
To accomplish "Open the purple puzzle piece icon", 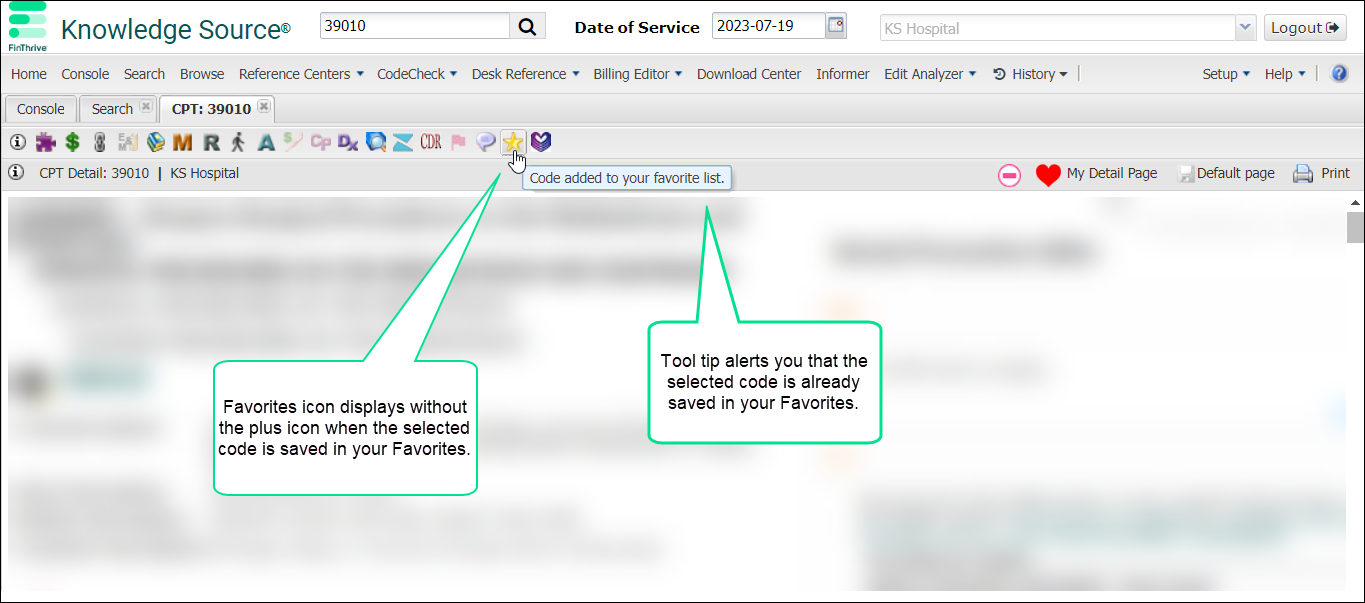I will click(x=45, y=143).
